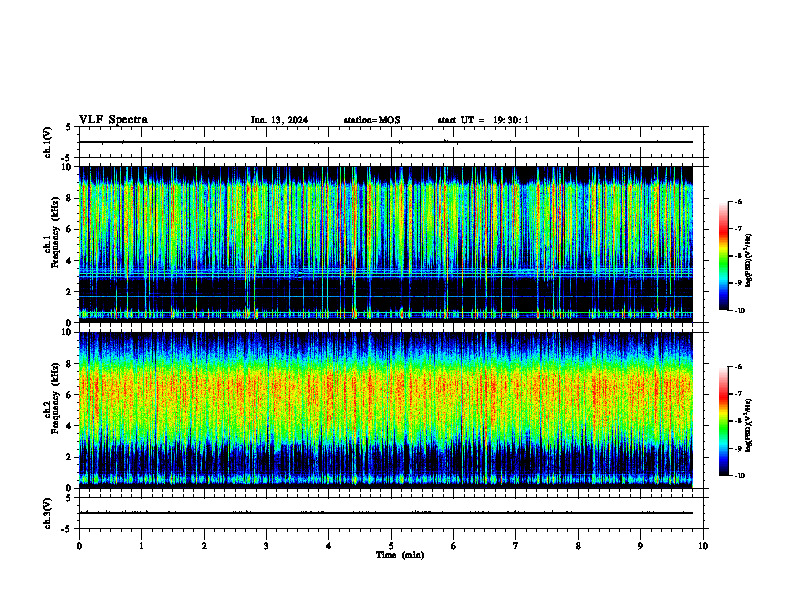
Task: Click time-axis tick label "4"
Action: 329,546
